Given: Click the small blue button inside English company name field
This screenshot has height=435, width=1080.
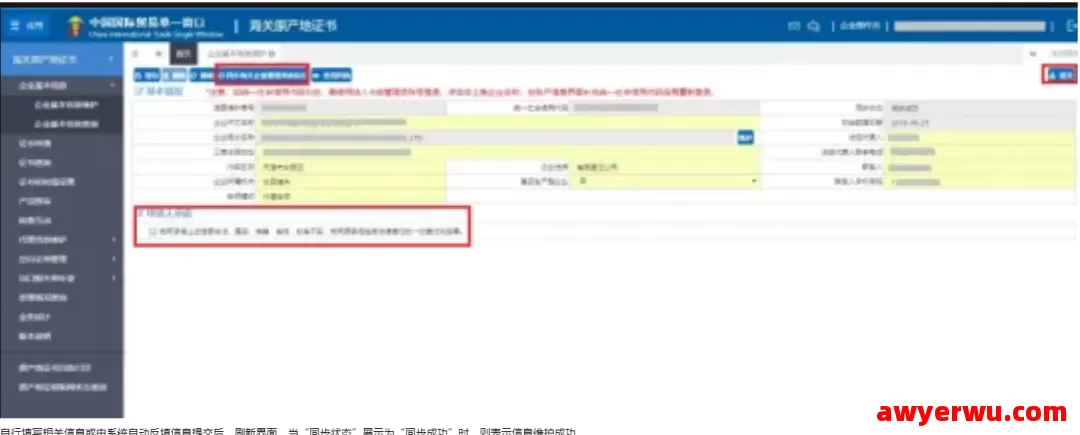Looking at the screenshot, I should 745,137.
